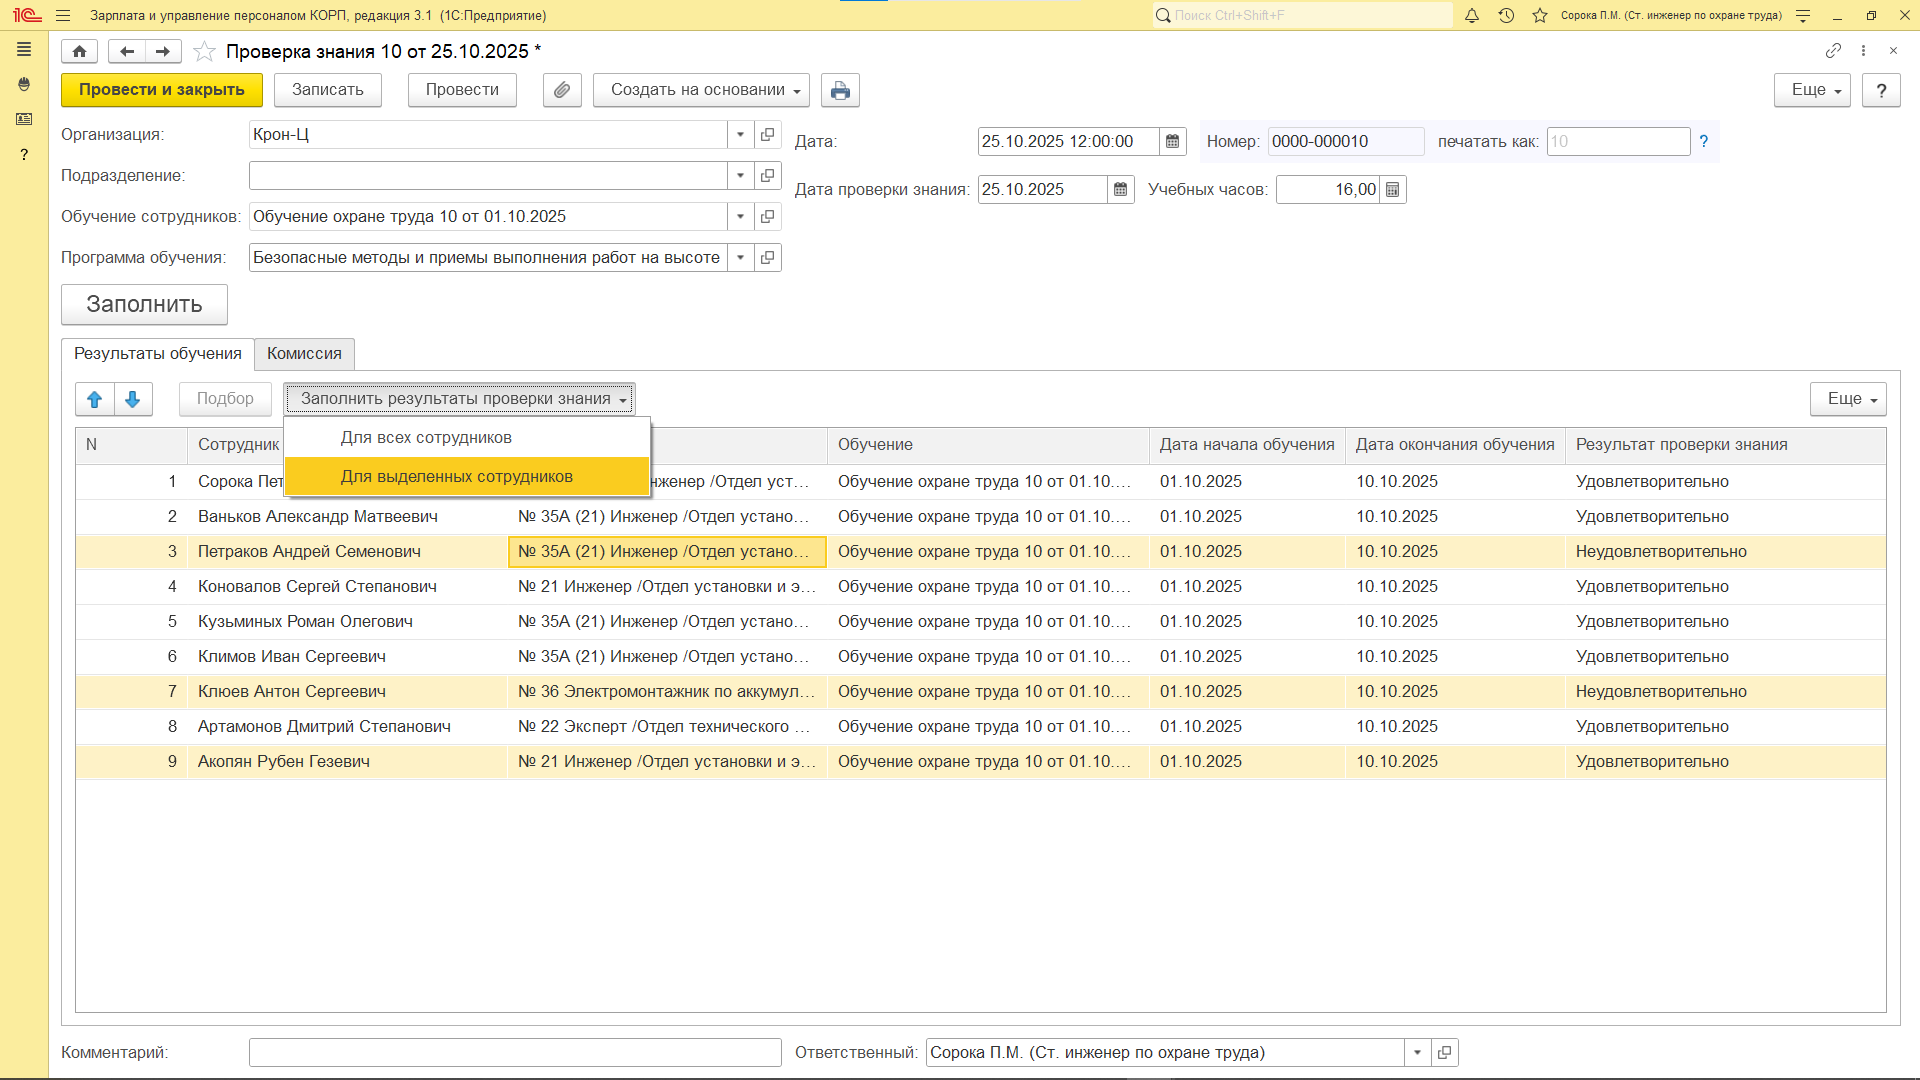Move row up with blue arrow
1920x1080 pixels.
95,399
